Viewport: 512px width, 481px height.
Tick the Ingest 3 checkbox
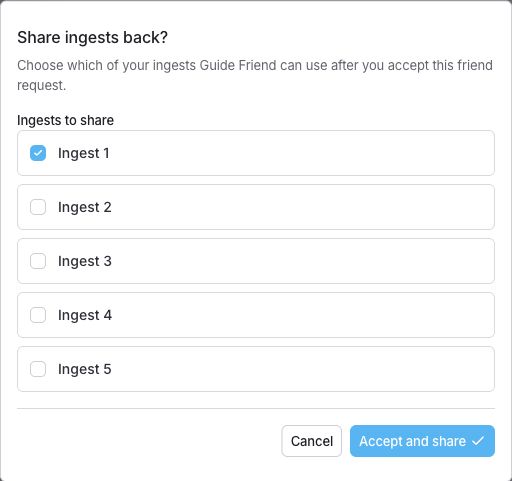click(38, 261)
